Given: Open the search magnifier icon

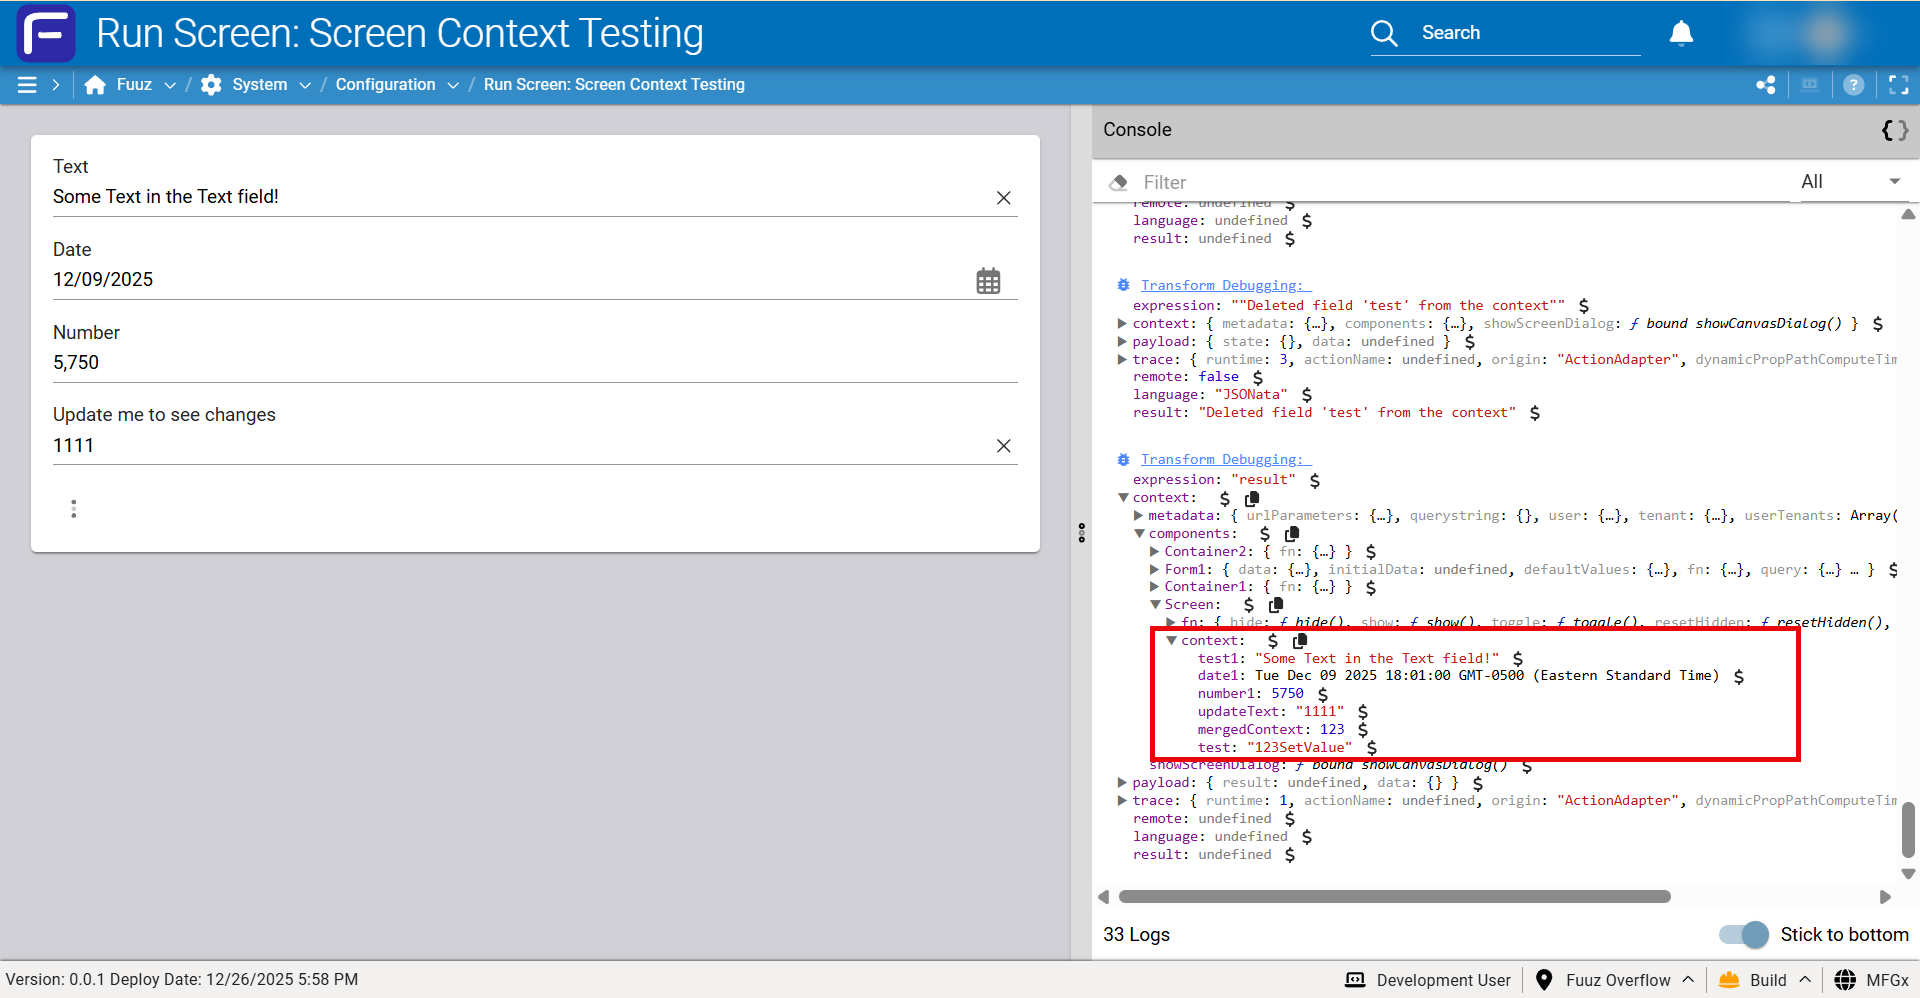Looking at the screenshot, I should [1384, 33].
